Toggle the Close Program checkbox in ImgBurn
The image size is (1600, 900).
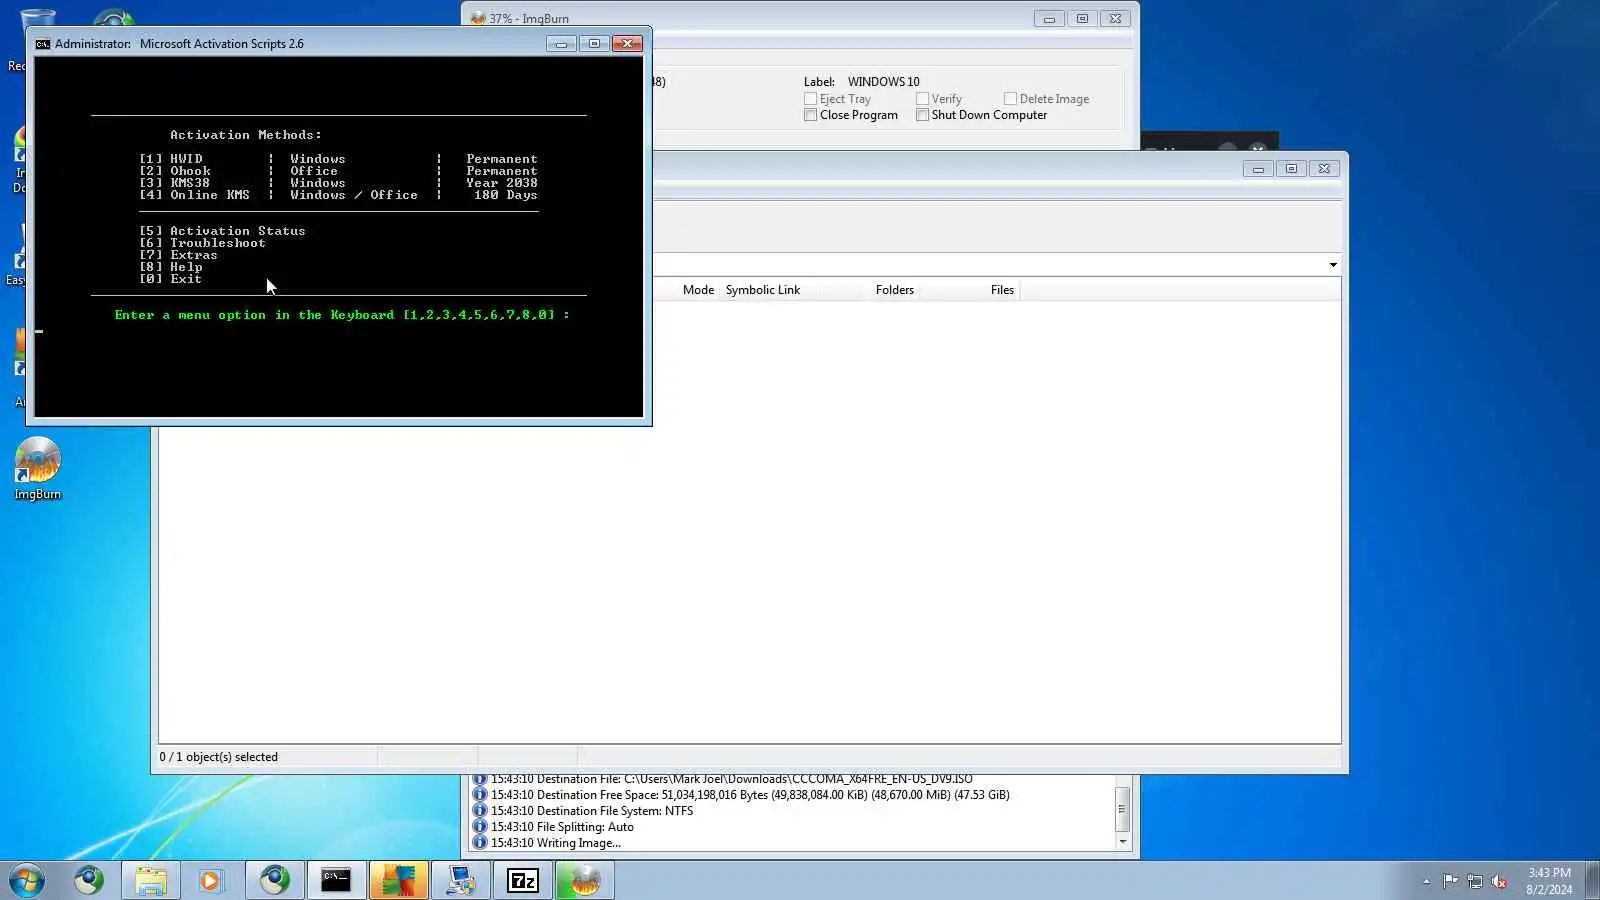811,115
